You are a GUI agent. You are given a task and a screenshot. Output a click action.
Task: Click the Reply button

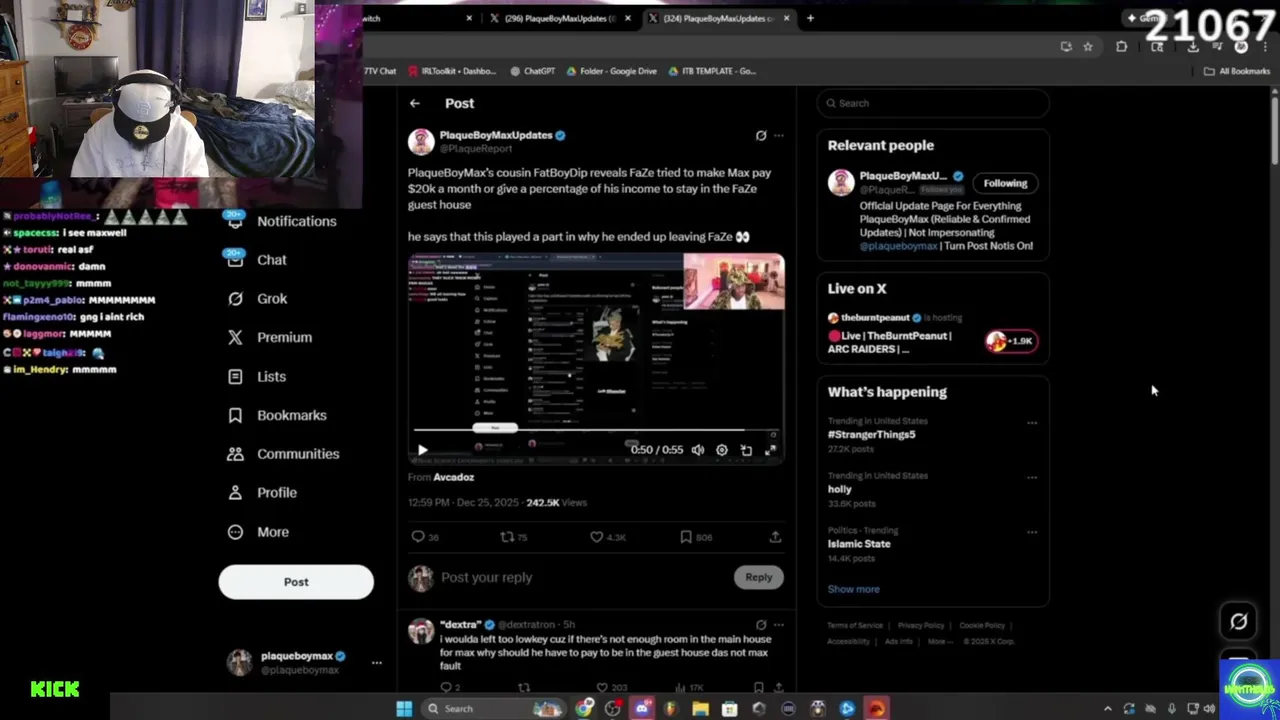point(759,577)
